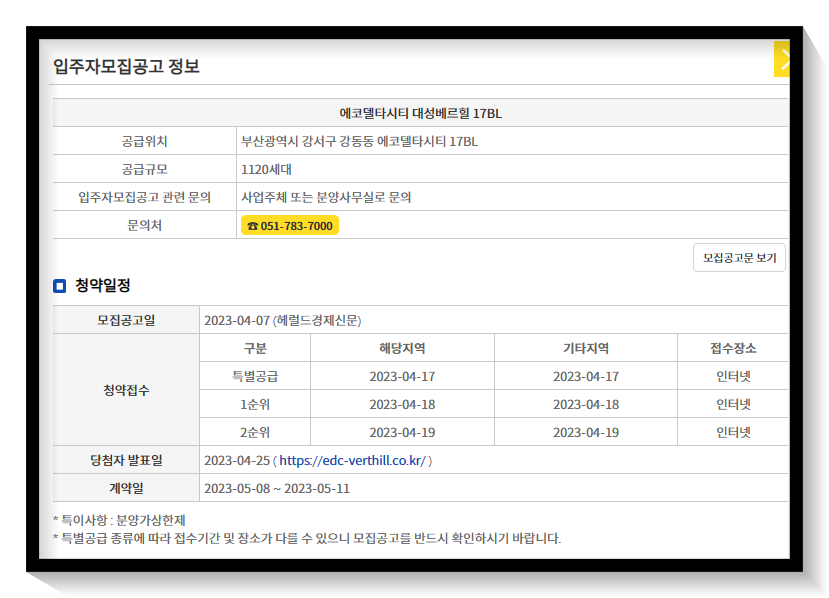Select the 입주자모집공고 정보 heading
Viewport: 829px width, 598px height.
pos(126,67)
